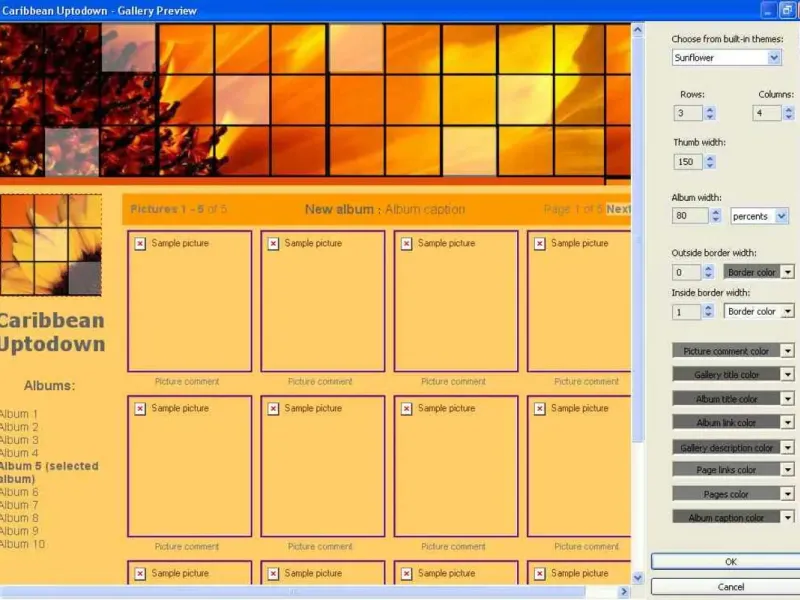Click the New album title text
Viewport: 800px width, 600px height.
339,209
